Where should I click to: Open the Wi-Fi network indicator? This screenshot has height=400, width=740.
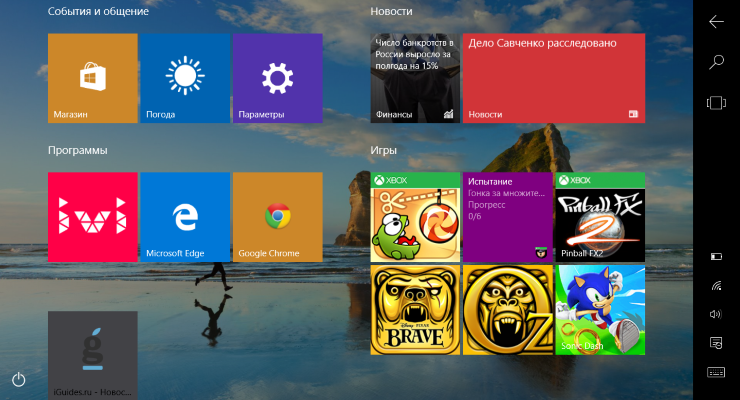(x=716, y=285)
